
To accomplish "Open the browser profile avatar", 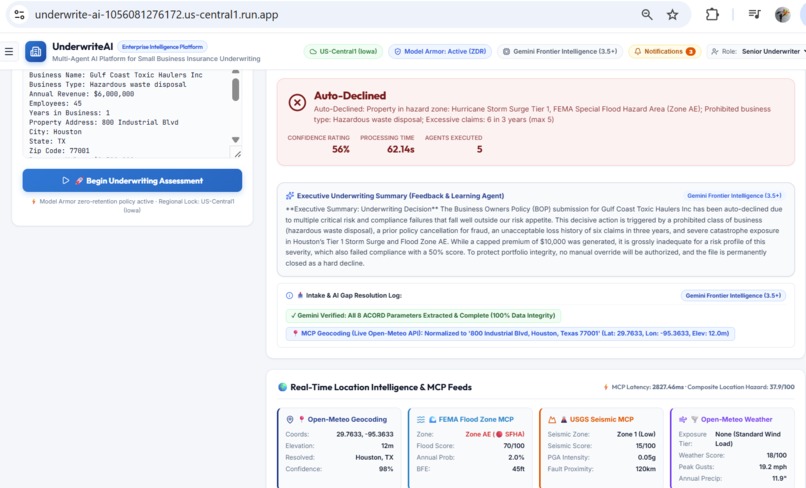I will (x=782, y=14).
